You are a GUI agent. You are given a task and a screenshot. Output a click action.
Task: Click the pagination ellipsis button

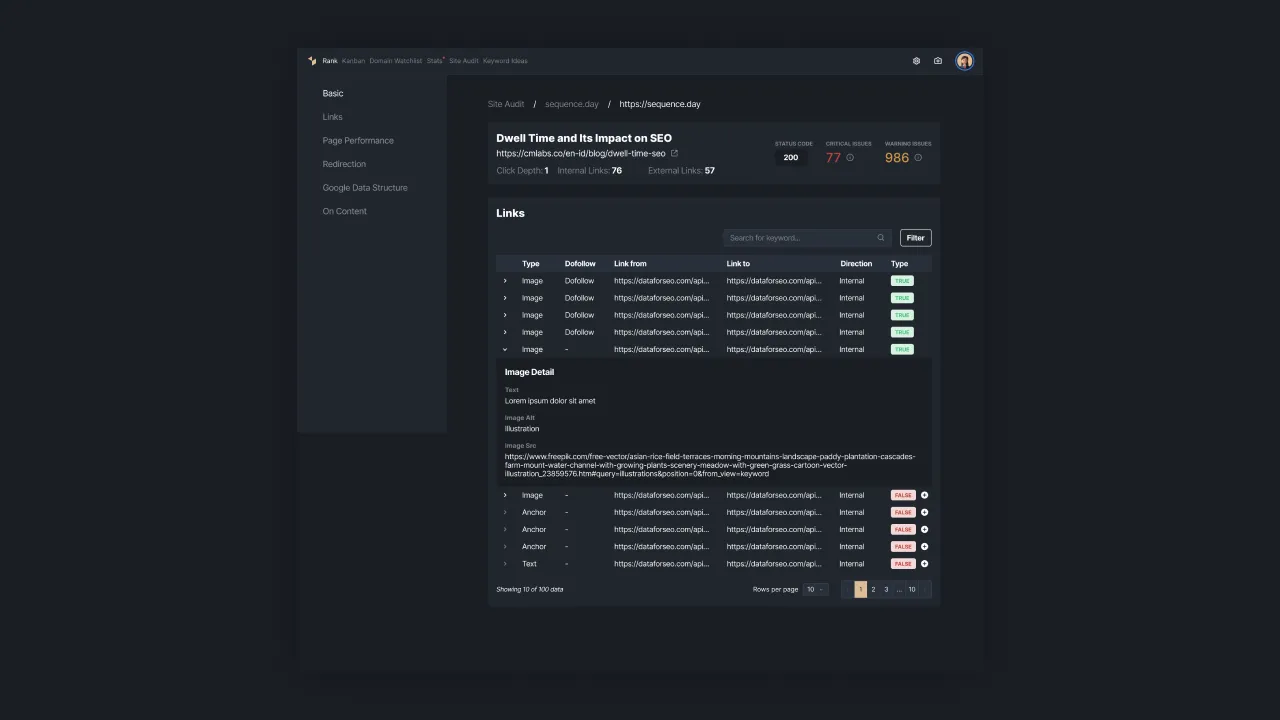pyautogui.click(x=899, y=589)
